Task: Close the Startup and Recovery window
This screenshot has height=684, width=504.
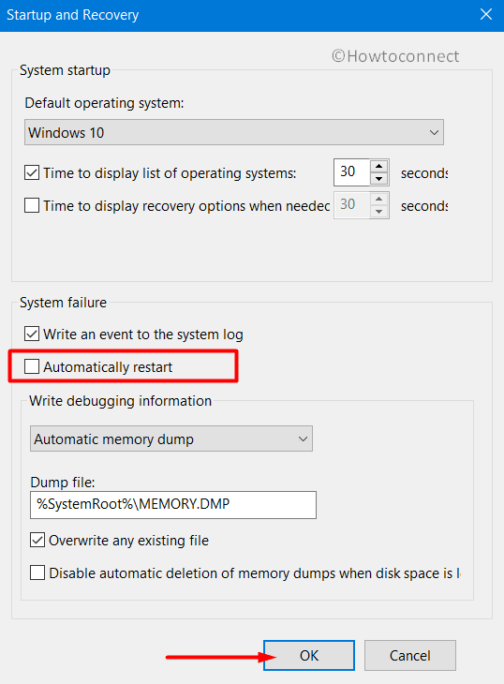Action: pyautogui.click(x=486, y=15)
